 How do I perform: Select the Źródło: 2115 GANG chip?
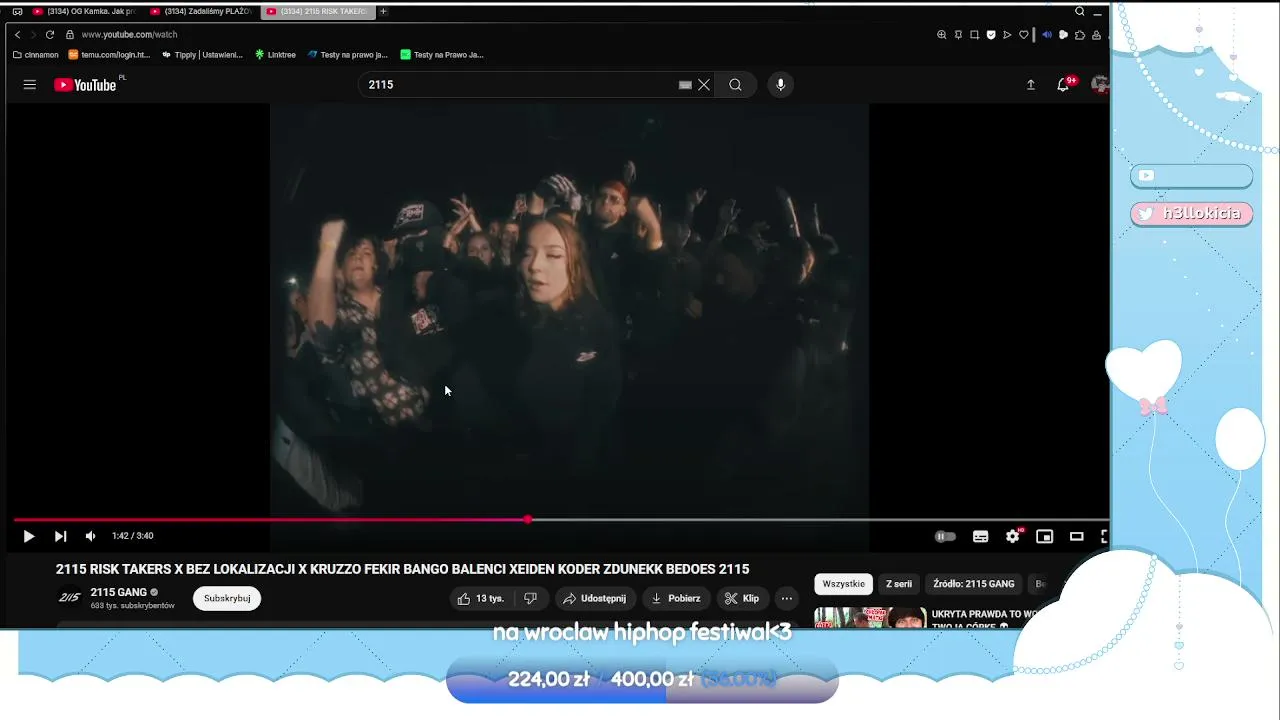coord(974,584)
